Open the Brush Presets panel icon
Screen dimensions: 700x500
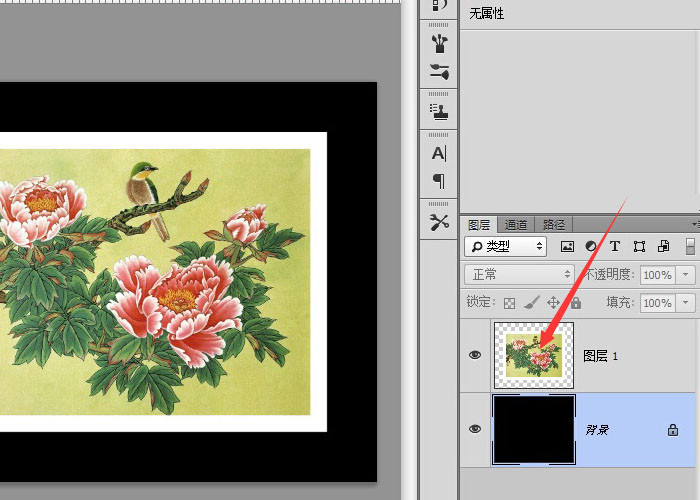(439, 71)
